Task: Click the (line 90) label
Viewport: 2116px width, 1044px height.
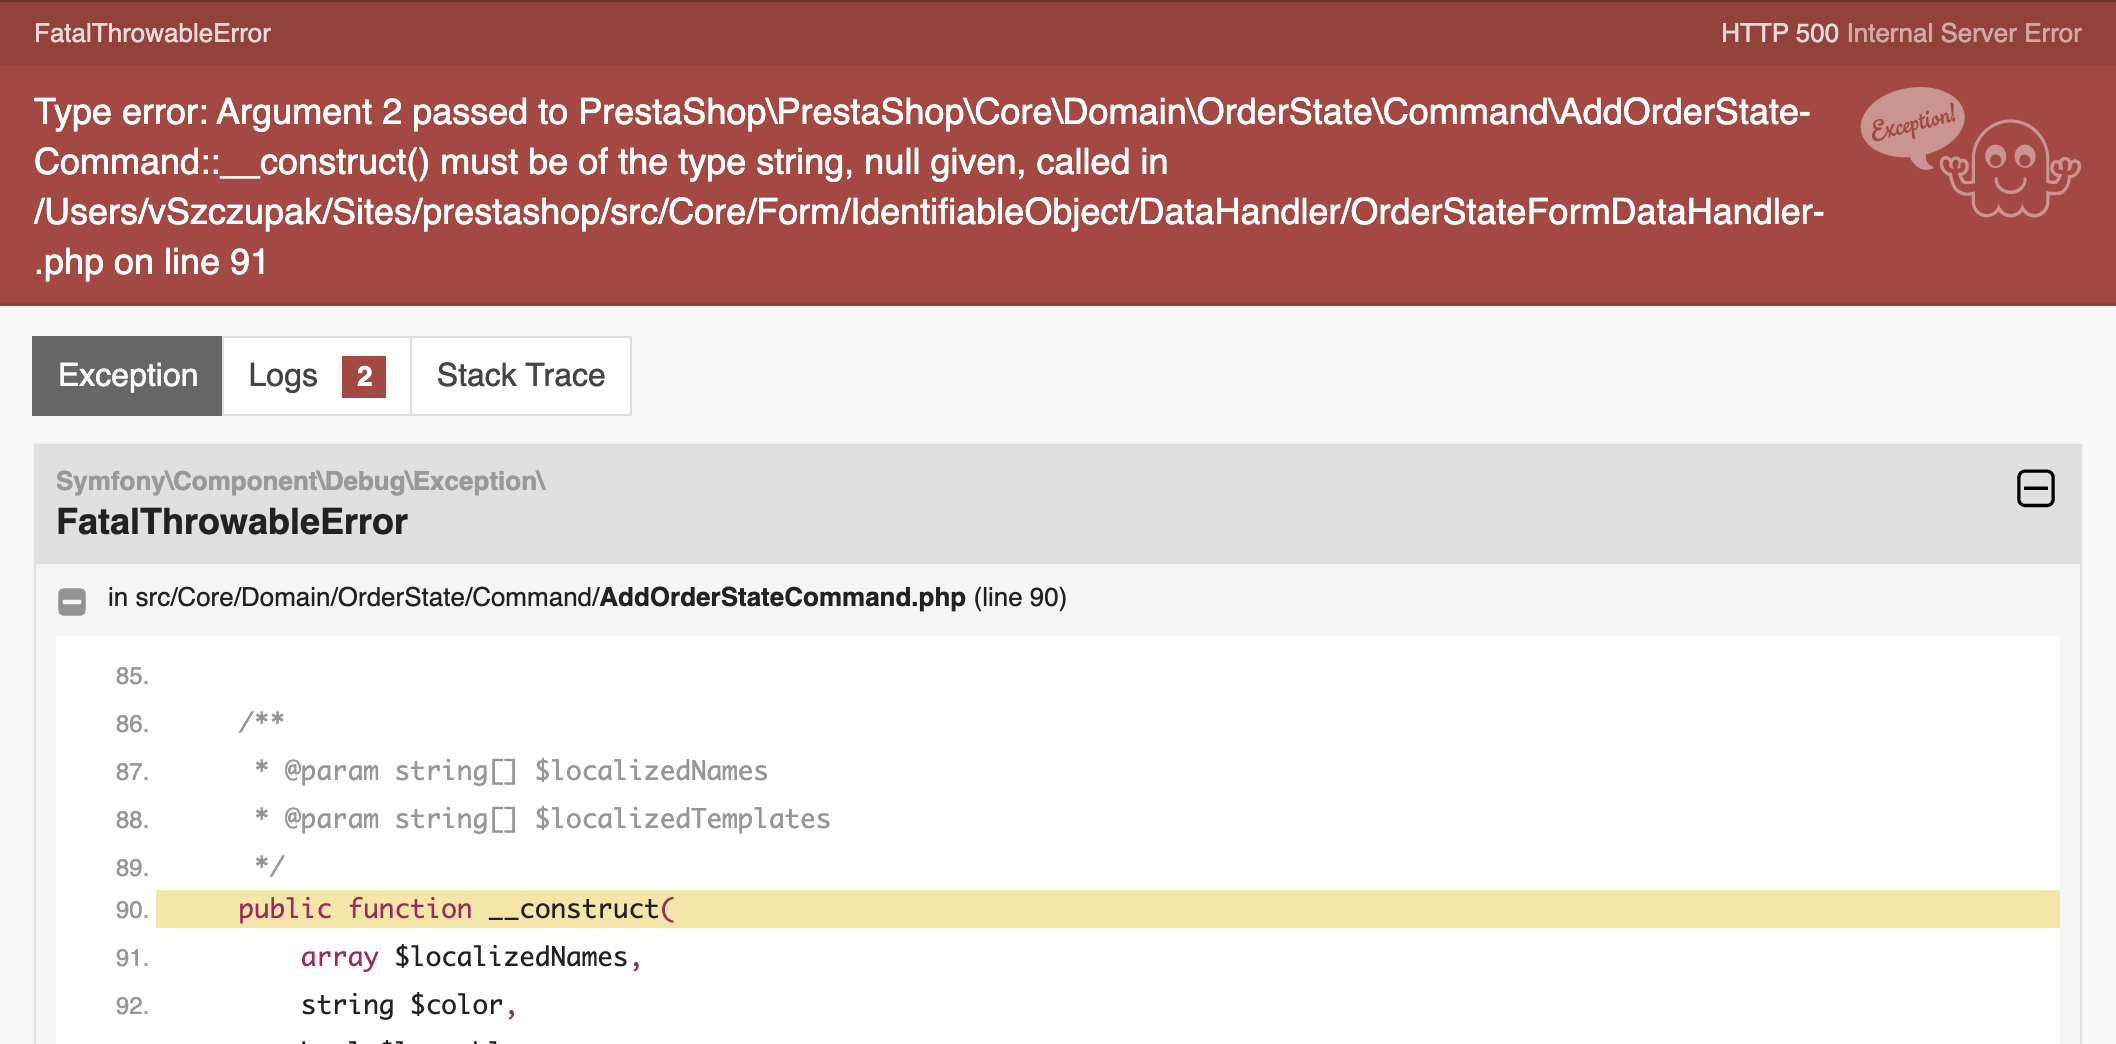Action: point(1020,597)
